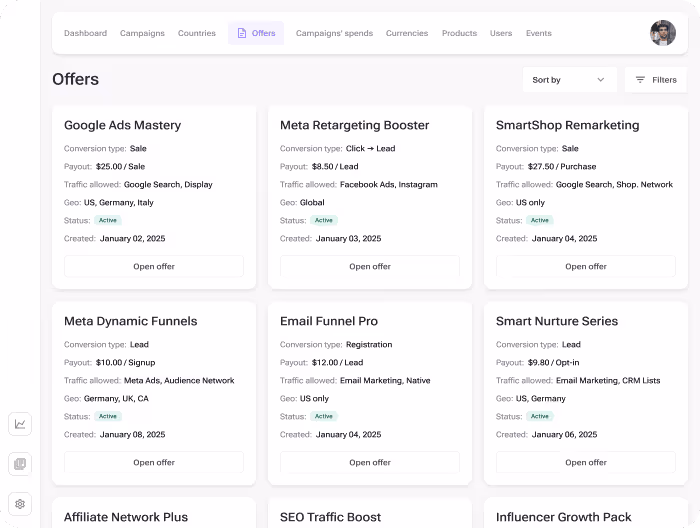Click the Sort by chevron arrow

point(600,80)
